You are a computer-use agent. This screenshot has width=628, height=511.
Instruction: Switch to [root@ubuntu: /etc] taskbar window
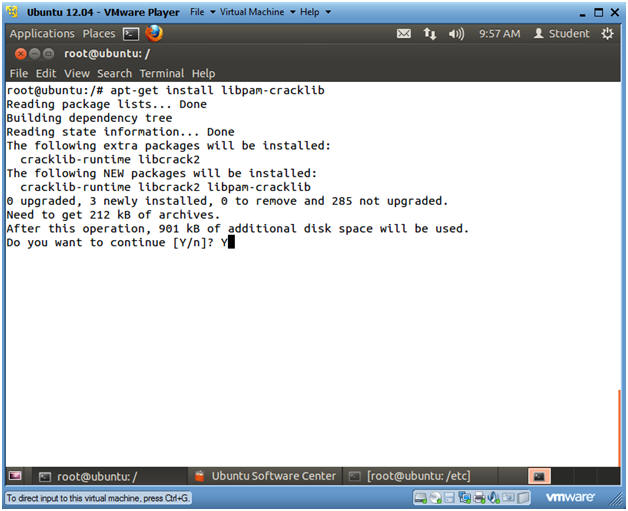[420, 476]
